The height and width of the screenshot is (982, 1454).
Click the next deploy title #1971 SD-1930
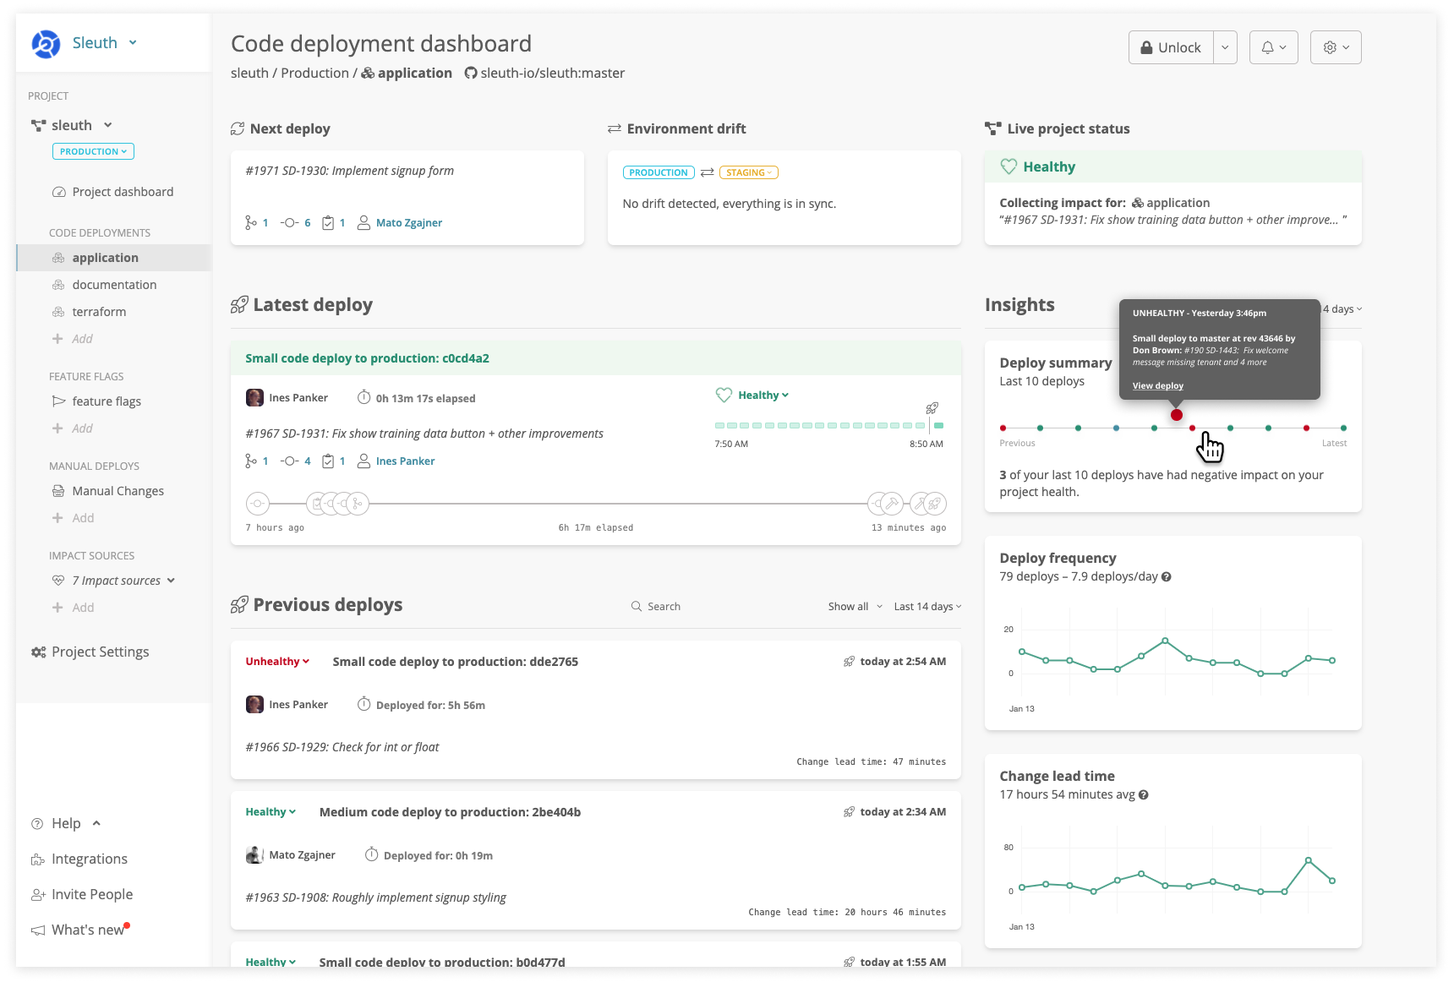350,171
